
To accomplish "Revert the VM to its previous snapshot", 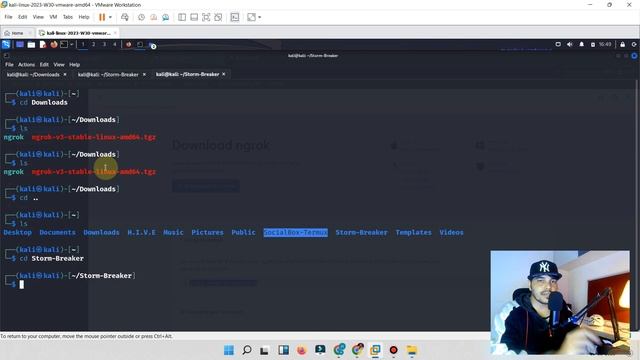I will [153, 17].
